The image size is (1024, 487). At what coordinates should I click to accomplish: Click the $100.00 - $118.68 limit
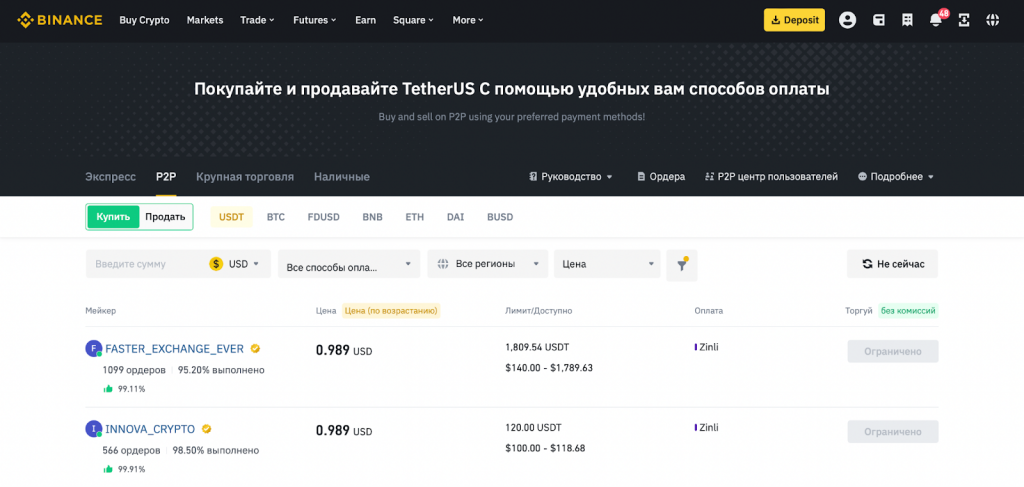point(545,448)
